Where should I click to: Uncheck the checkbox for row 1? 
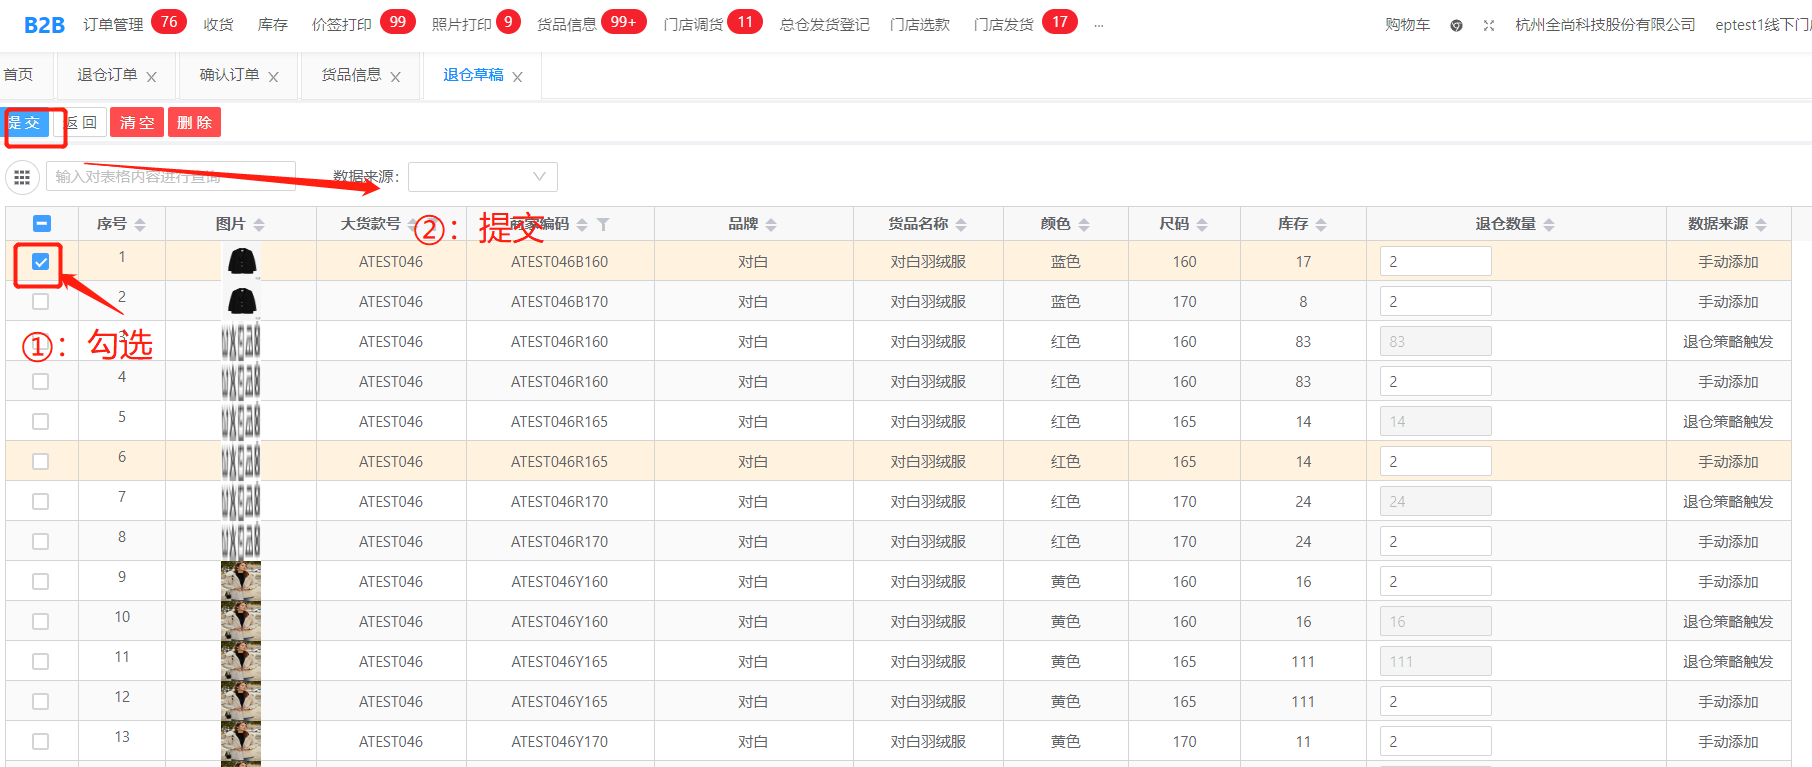(40, 262)
